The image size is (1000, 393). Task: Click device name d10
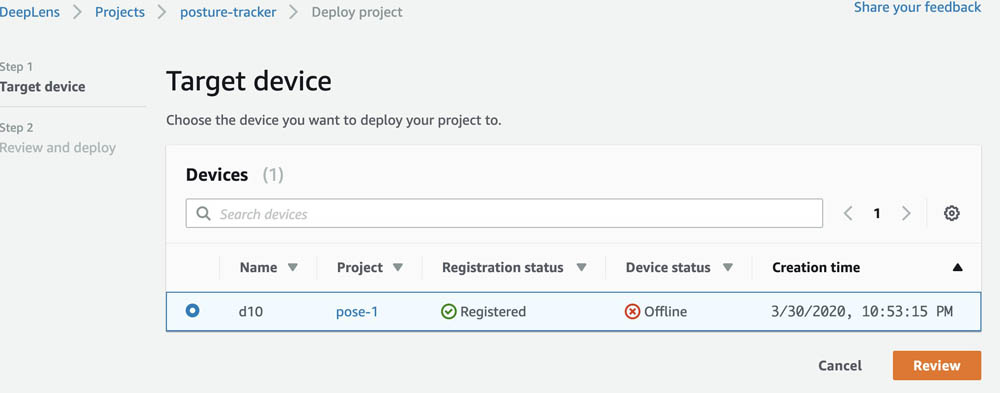tap(251, 312)
